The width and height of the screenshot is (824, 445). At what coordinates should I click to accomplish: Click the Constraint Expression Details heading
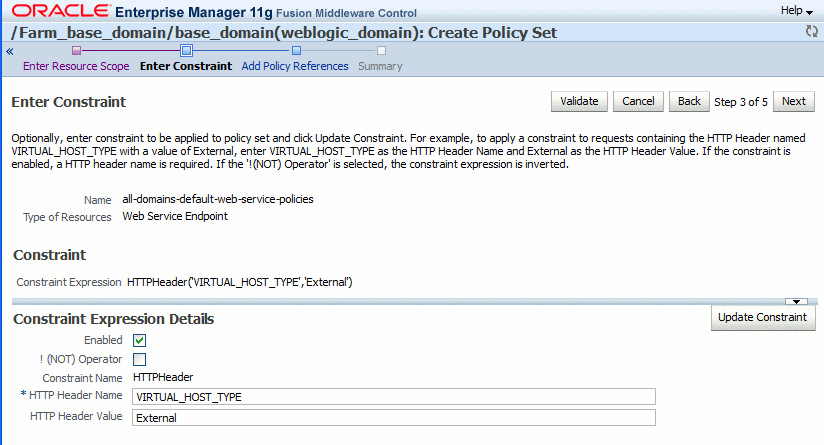point(114,319)
